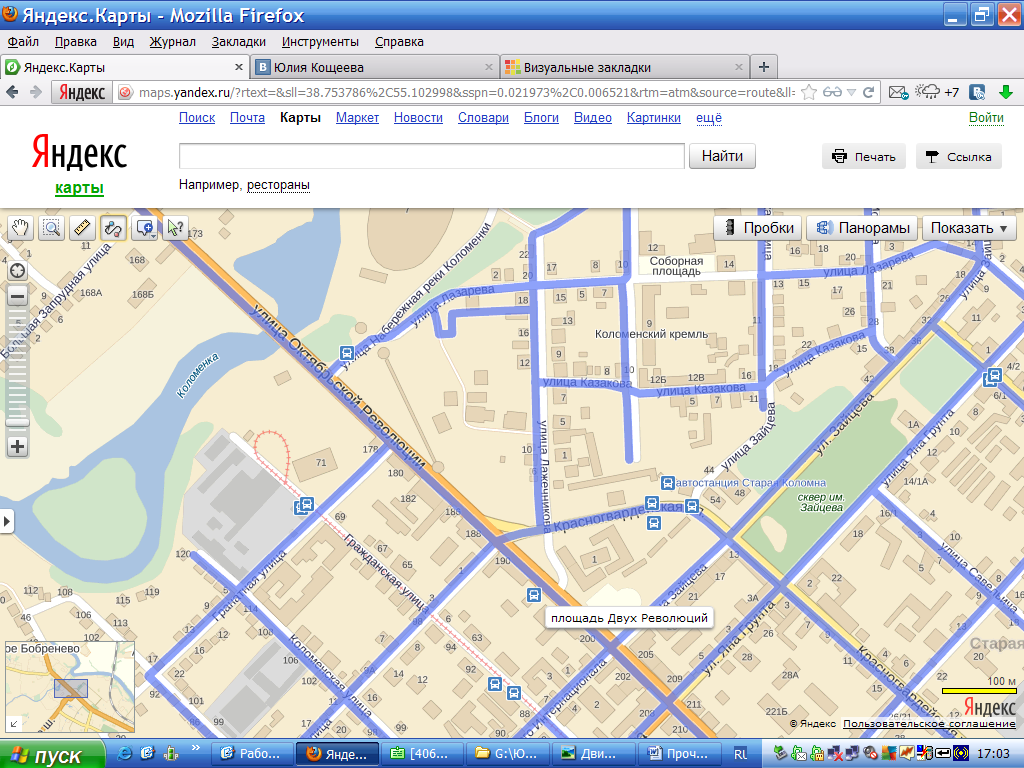Click the green download arrow icon

tap(1006, 93)
